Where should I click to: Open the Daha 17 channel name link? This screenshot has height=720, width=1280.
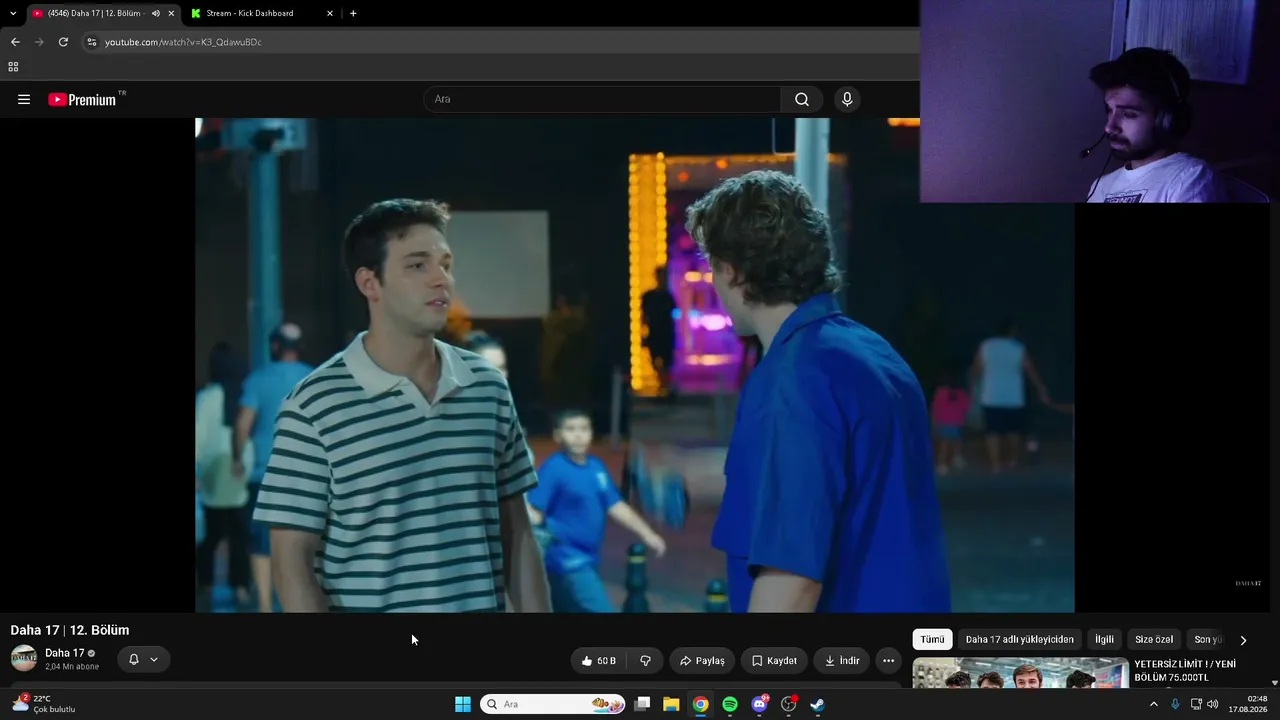pos(65,653)
